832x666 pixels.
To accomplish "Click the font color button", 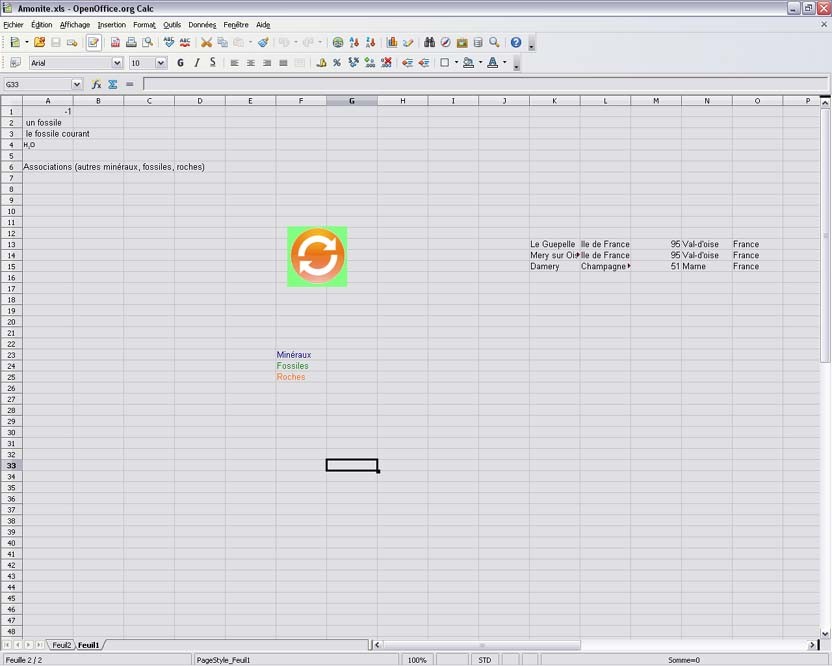I will pos(491,63).
